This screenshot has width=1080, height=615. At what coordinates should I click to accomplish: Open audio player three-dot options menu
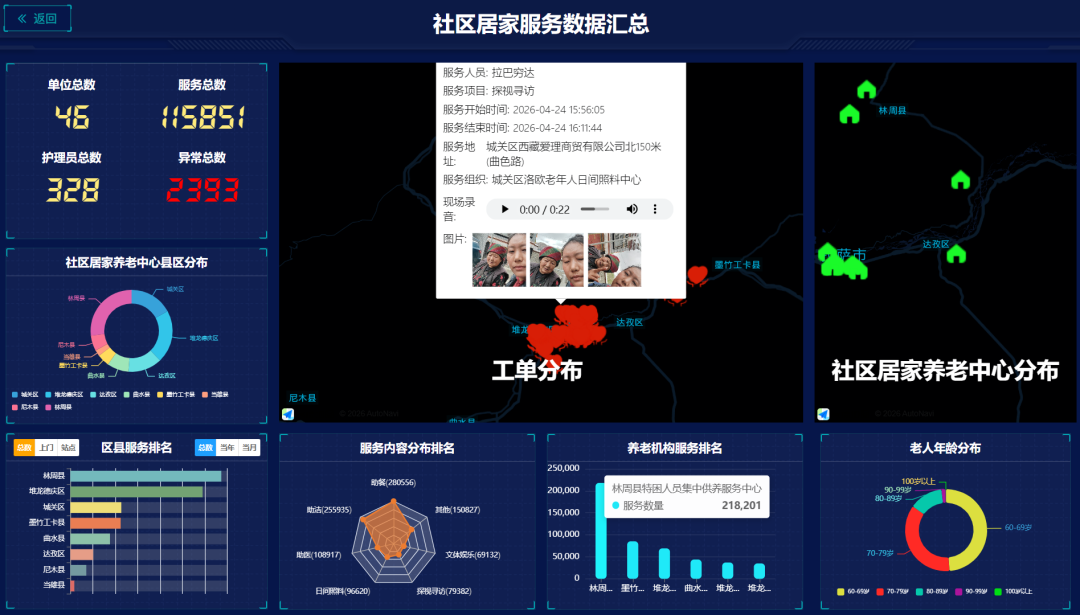coord(656,209)
